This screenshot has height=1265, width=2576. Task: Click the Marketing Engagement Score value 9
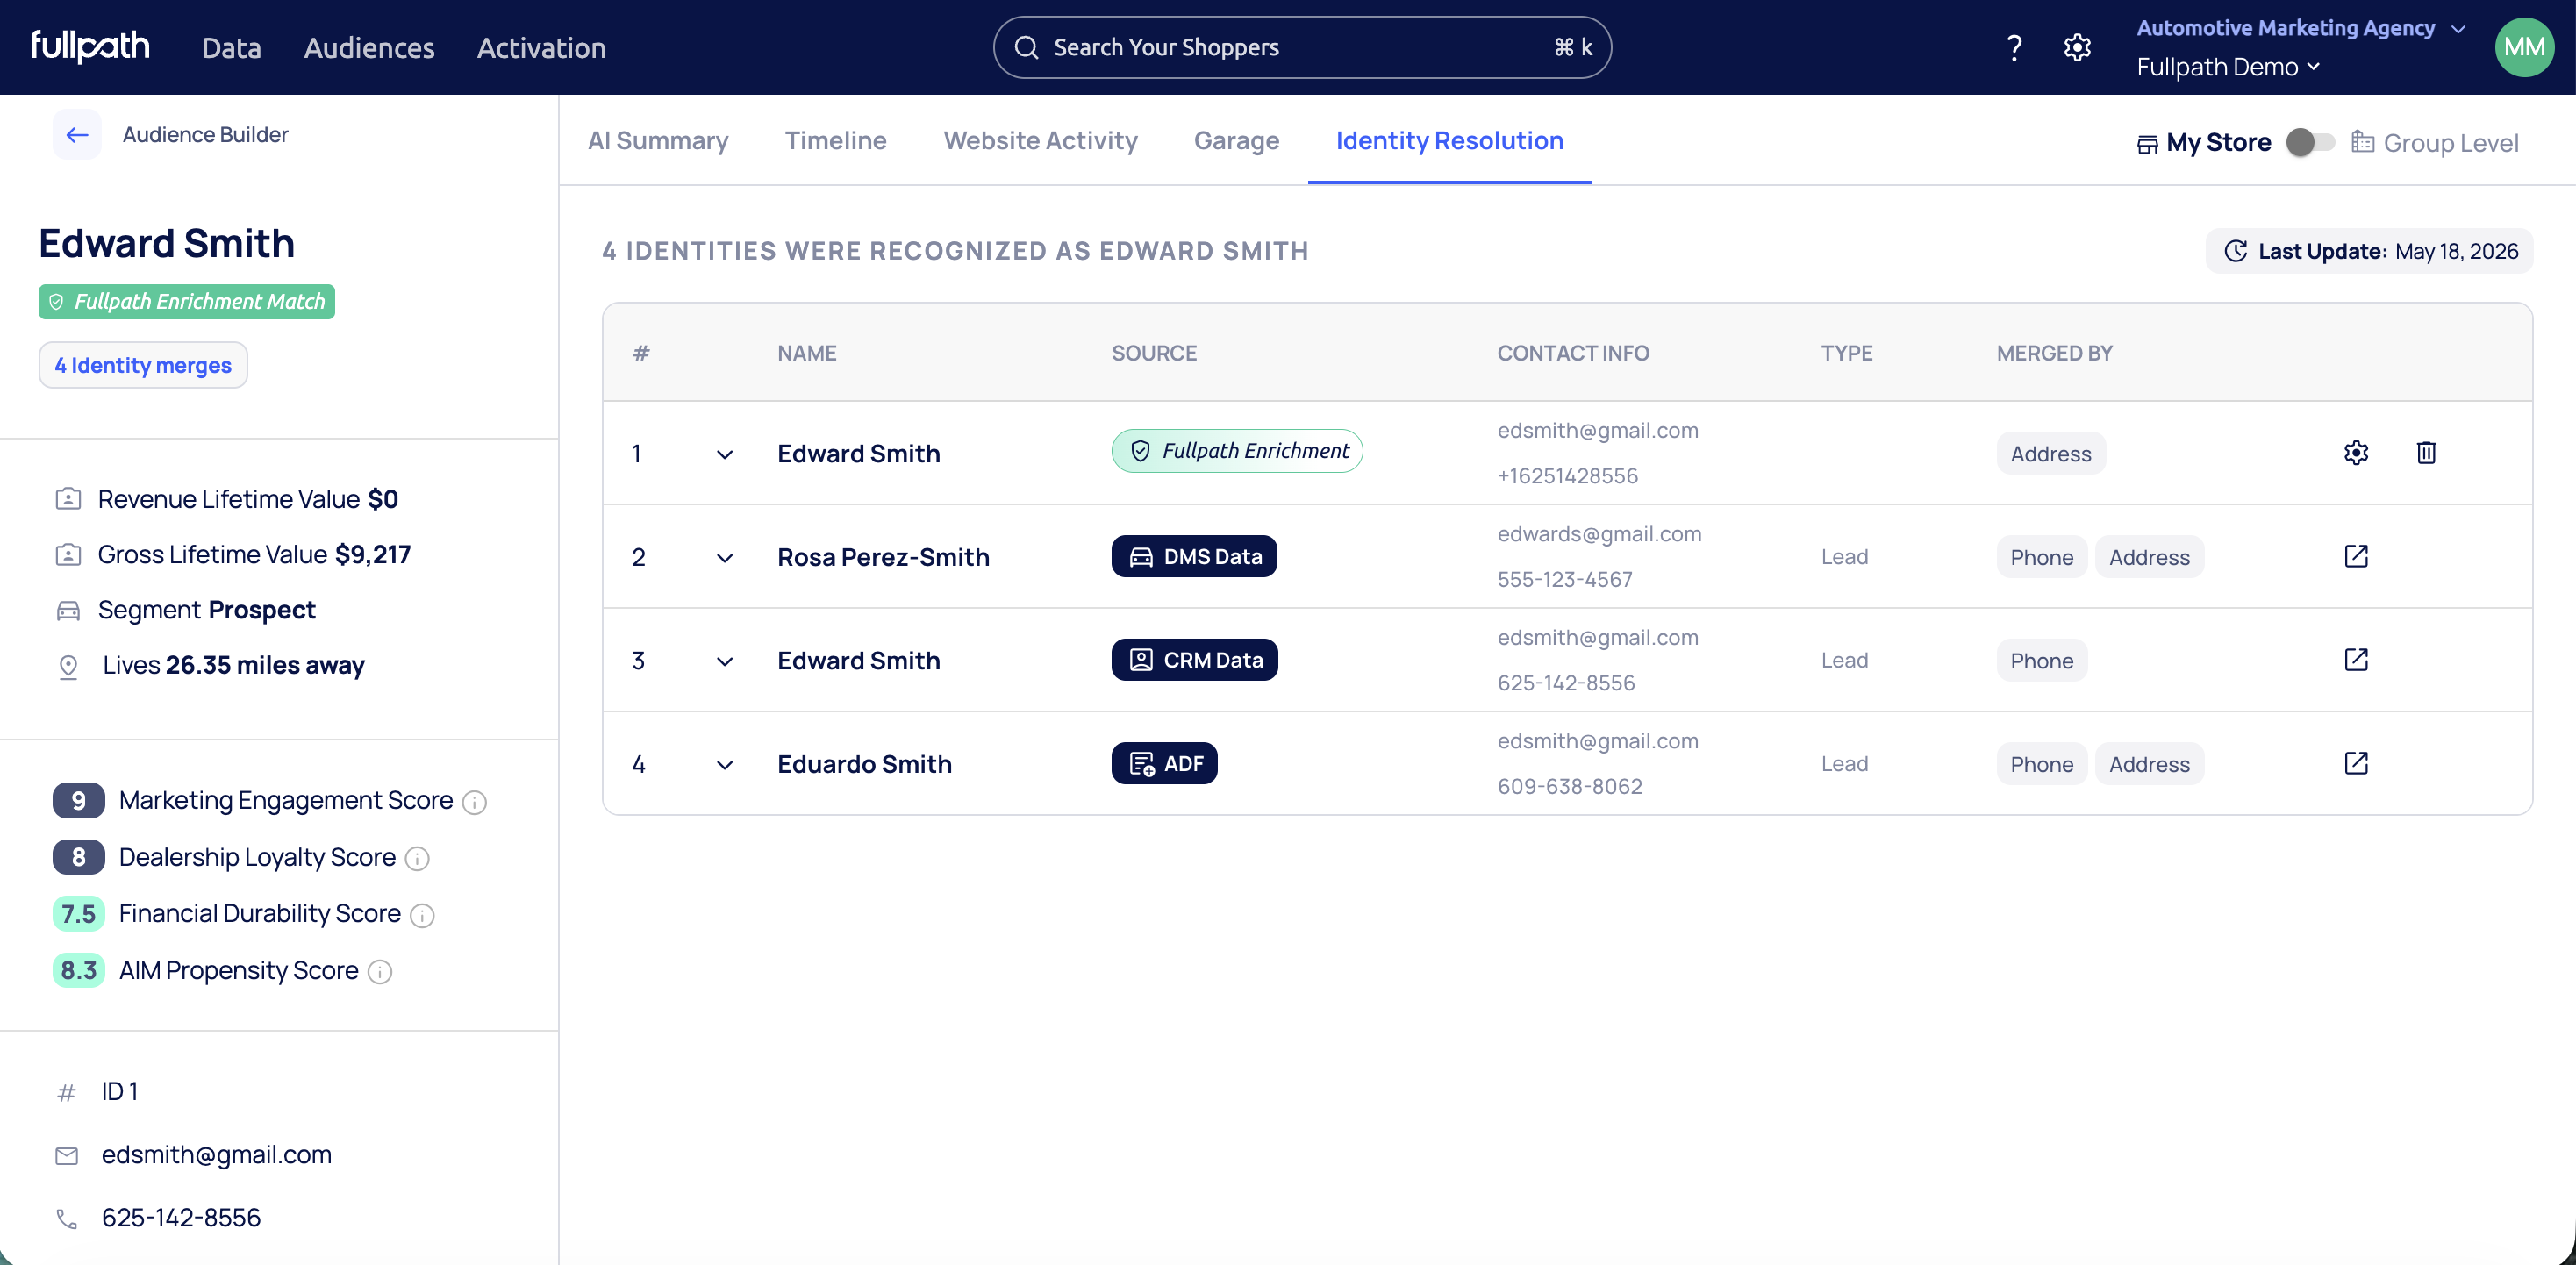coord(79,801)
